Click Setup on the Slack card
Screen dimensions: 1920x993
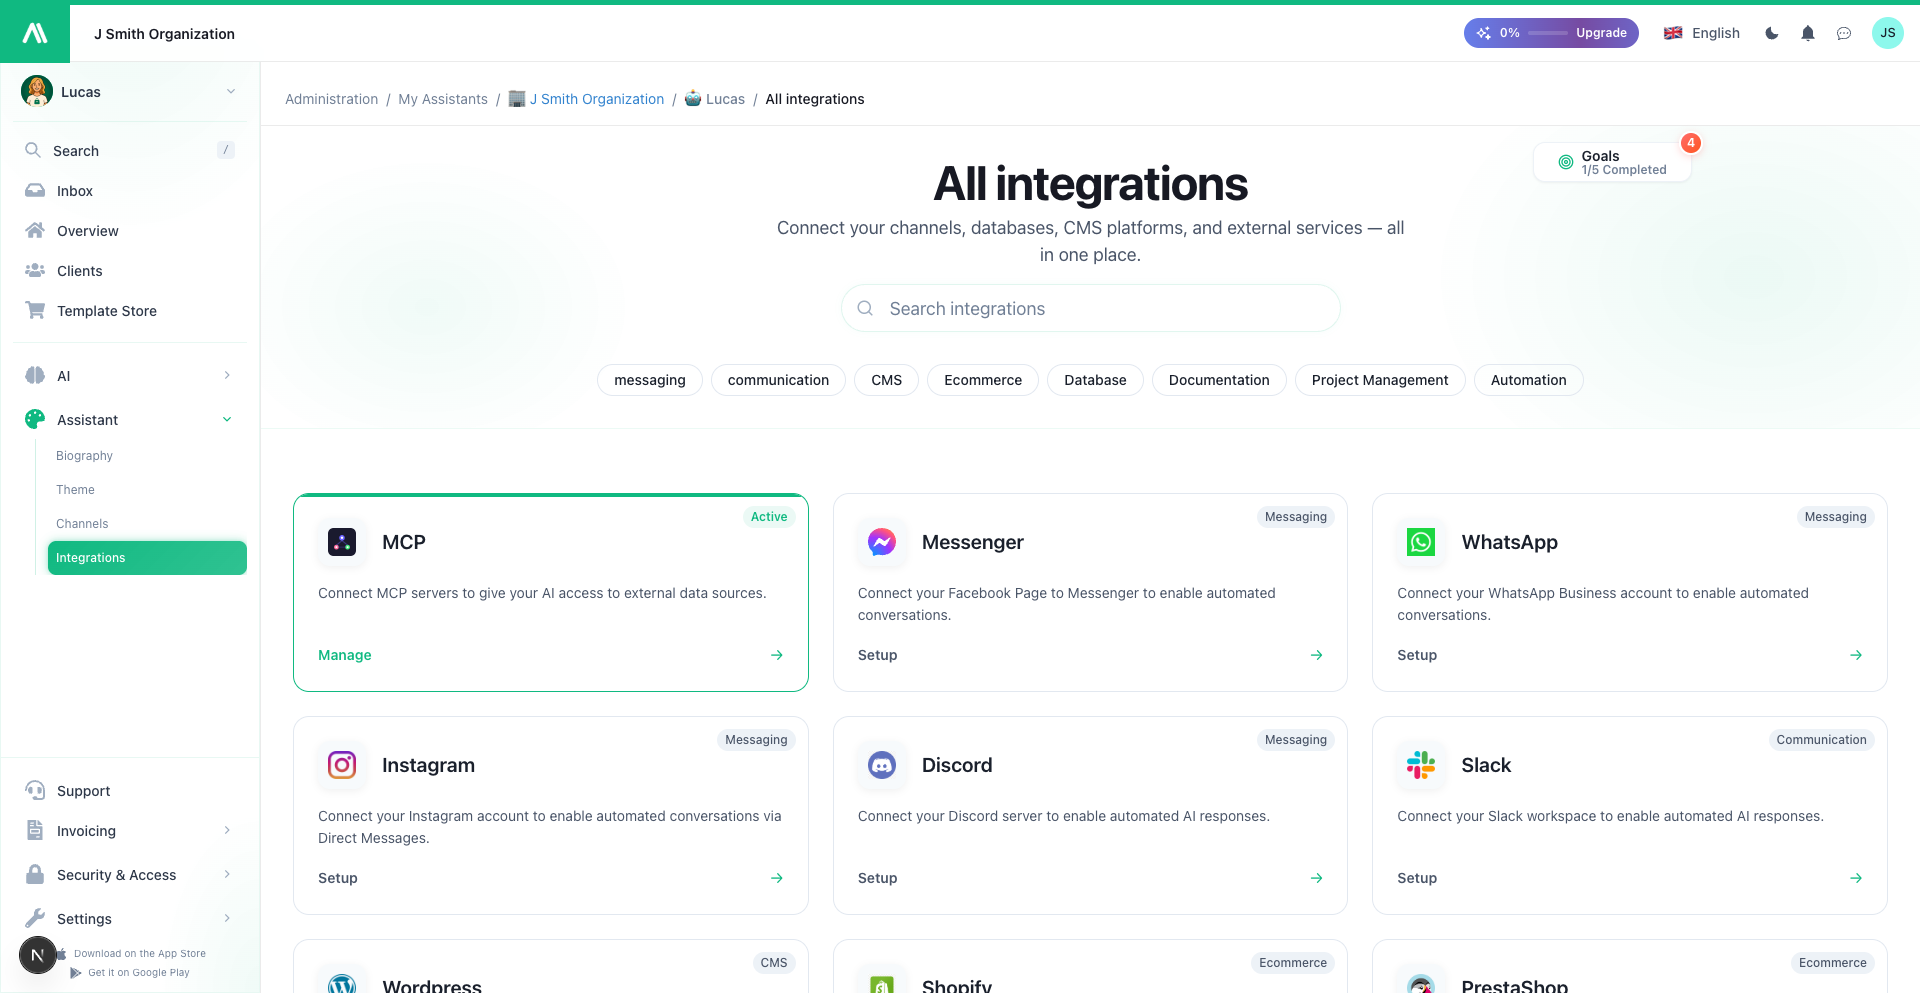click(1417, 878)
